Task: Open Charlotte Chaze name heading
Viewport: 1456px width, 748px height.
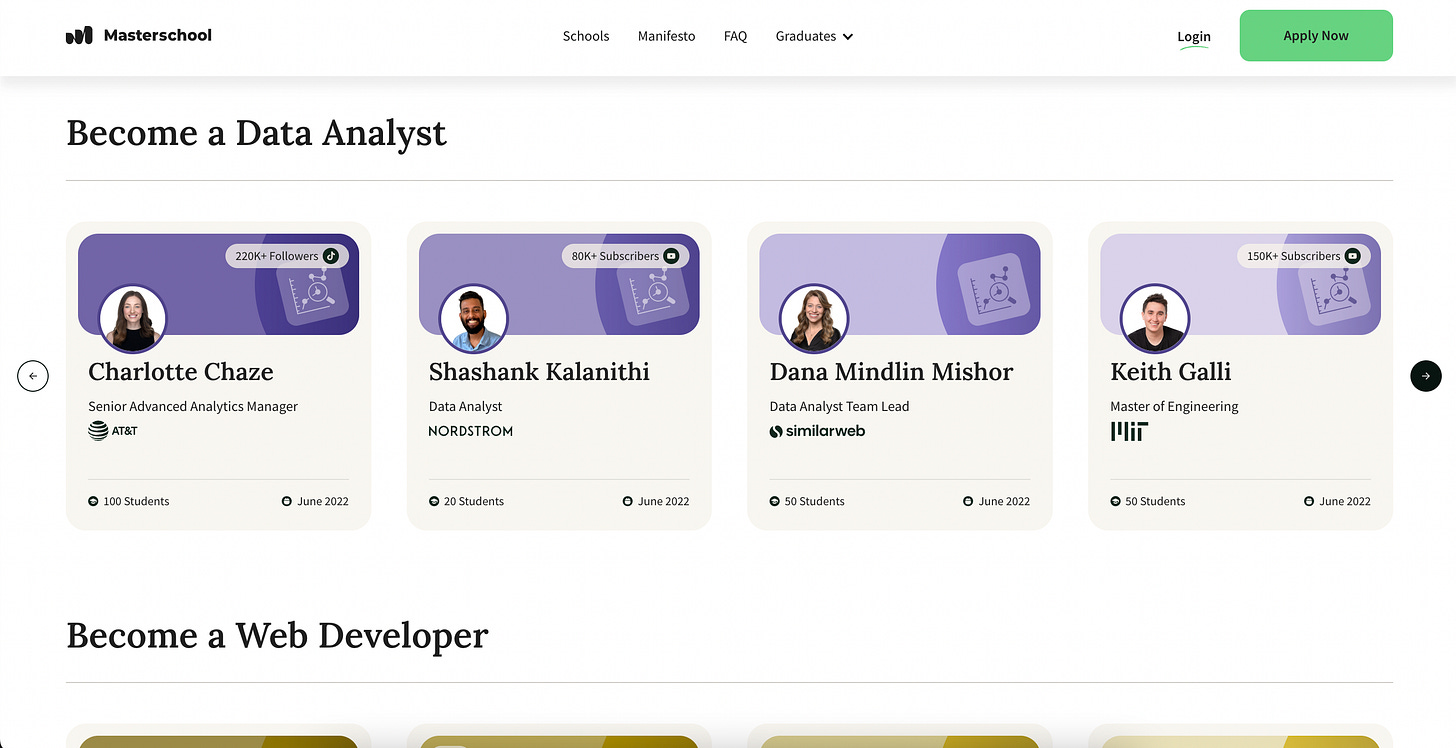Action: pyautogui.click(x=181, y=372)
